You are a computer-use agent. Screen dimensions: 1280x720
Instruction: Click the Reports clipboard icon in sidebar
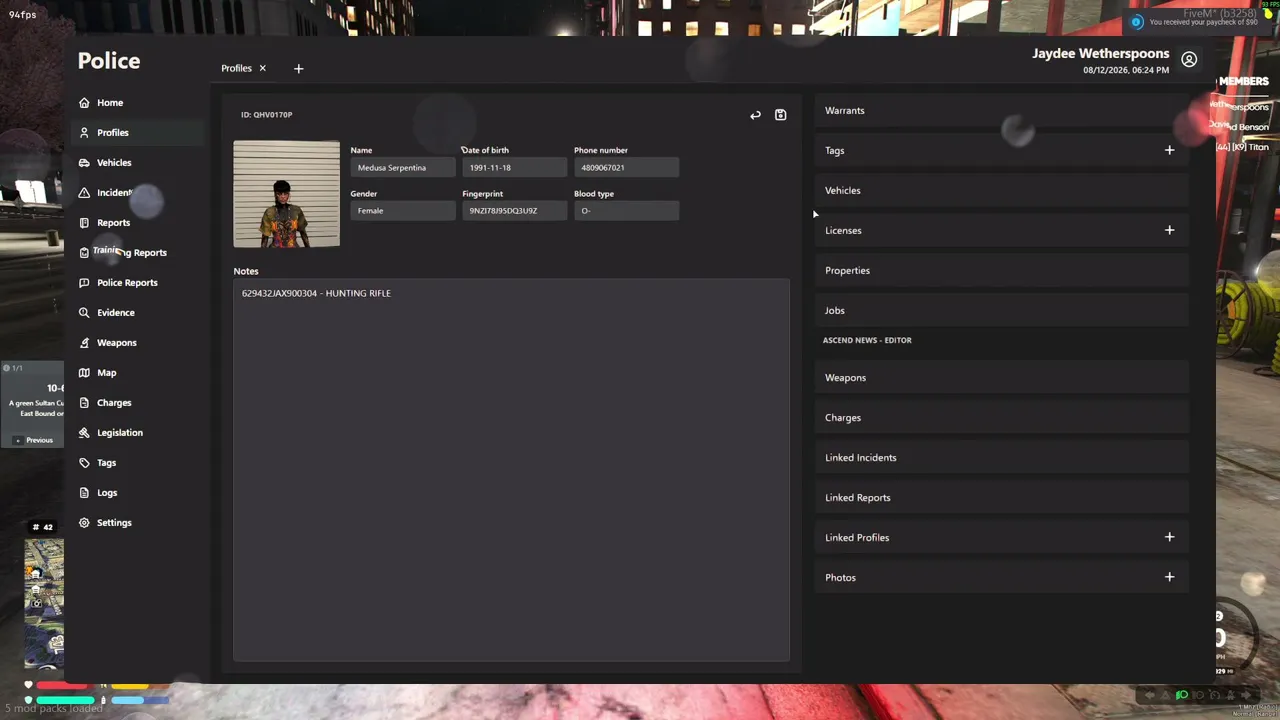pyautogui.click(x=84, y=222)
